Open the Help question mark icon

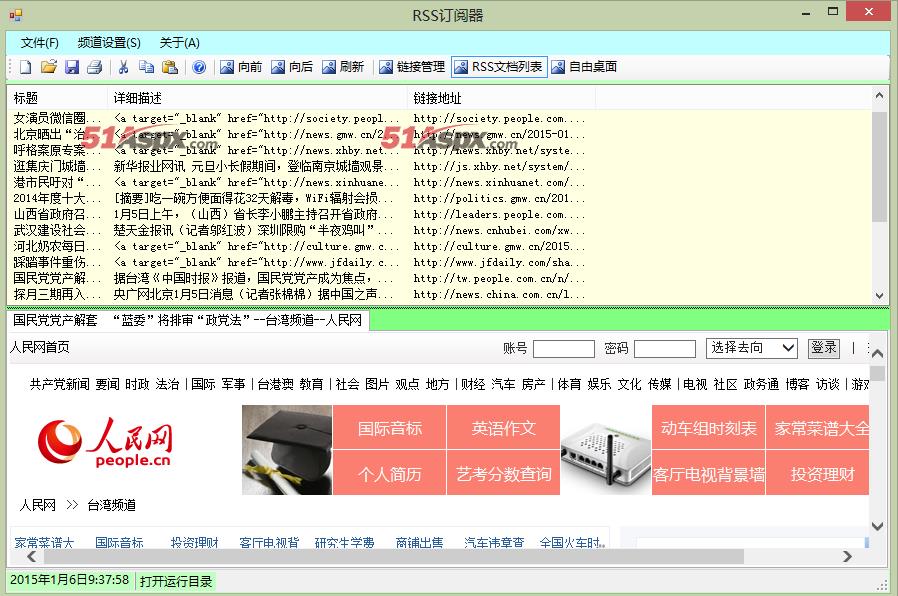199,67
